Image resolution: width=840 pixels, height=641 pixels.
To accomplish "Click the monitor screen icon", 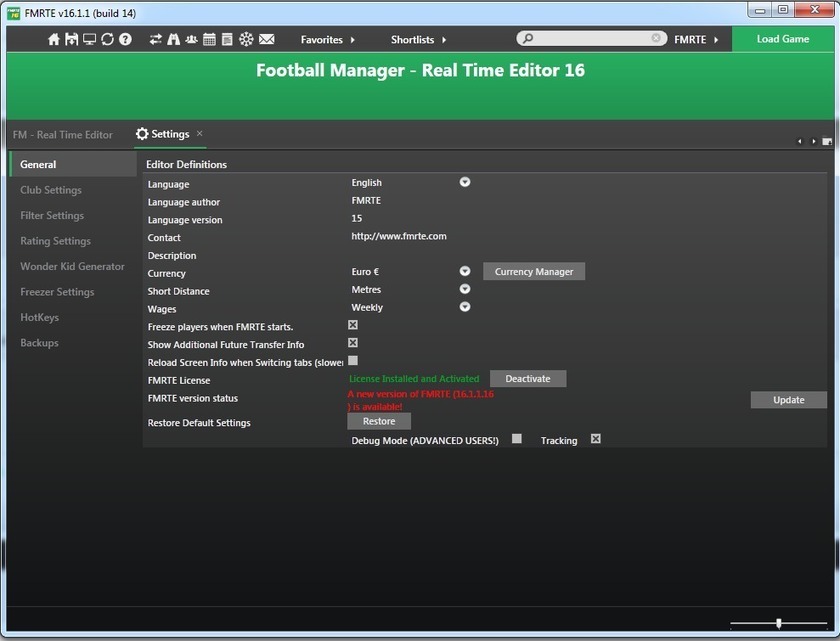I will [x=89, y=39].
